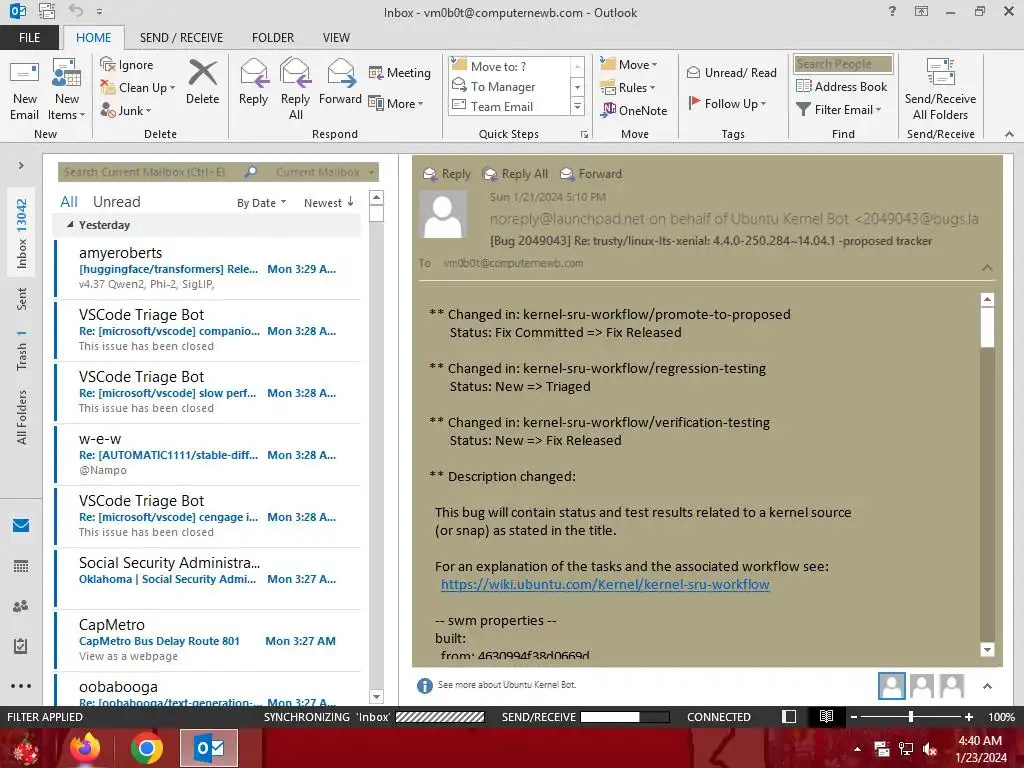
Task: Open the Clean Up dropdown
Action: (x=138, y=88)
